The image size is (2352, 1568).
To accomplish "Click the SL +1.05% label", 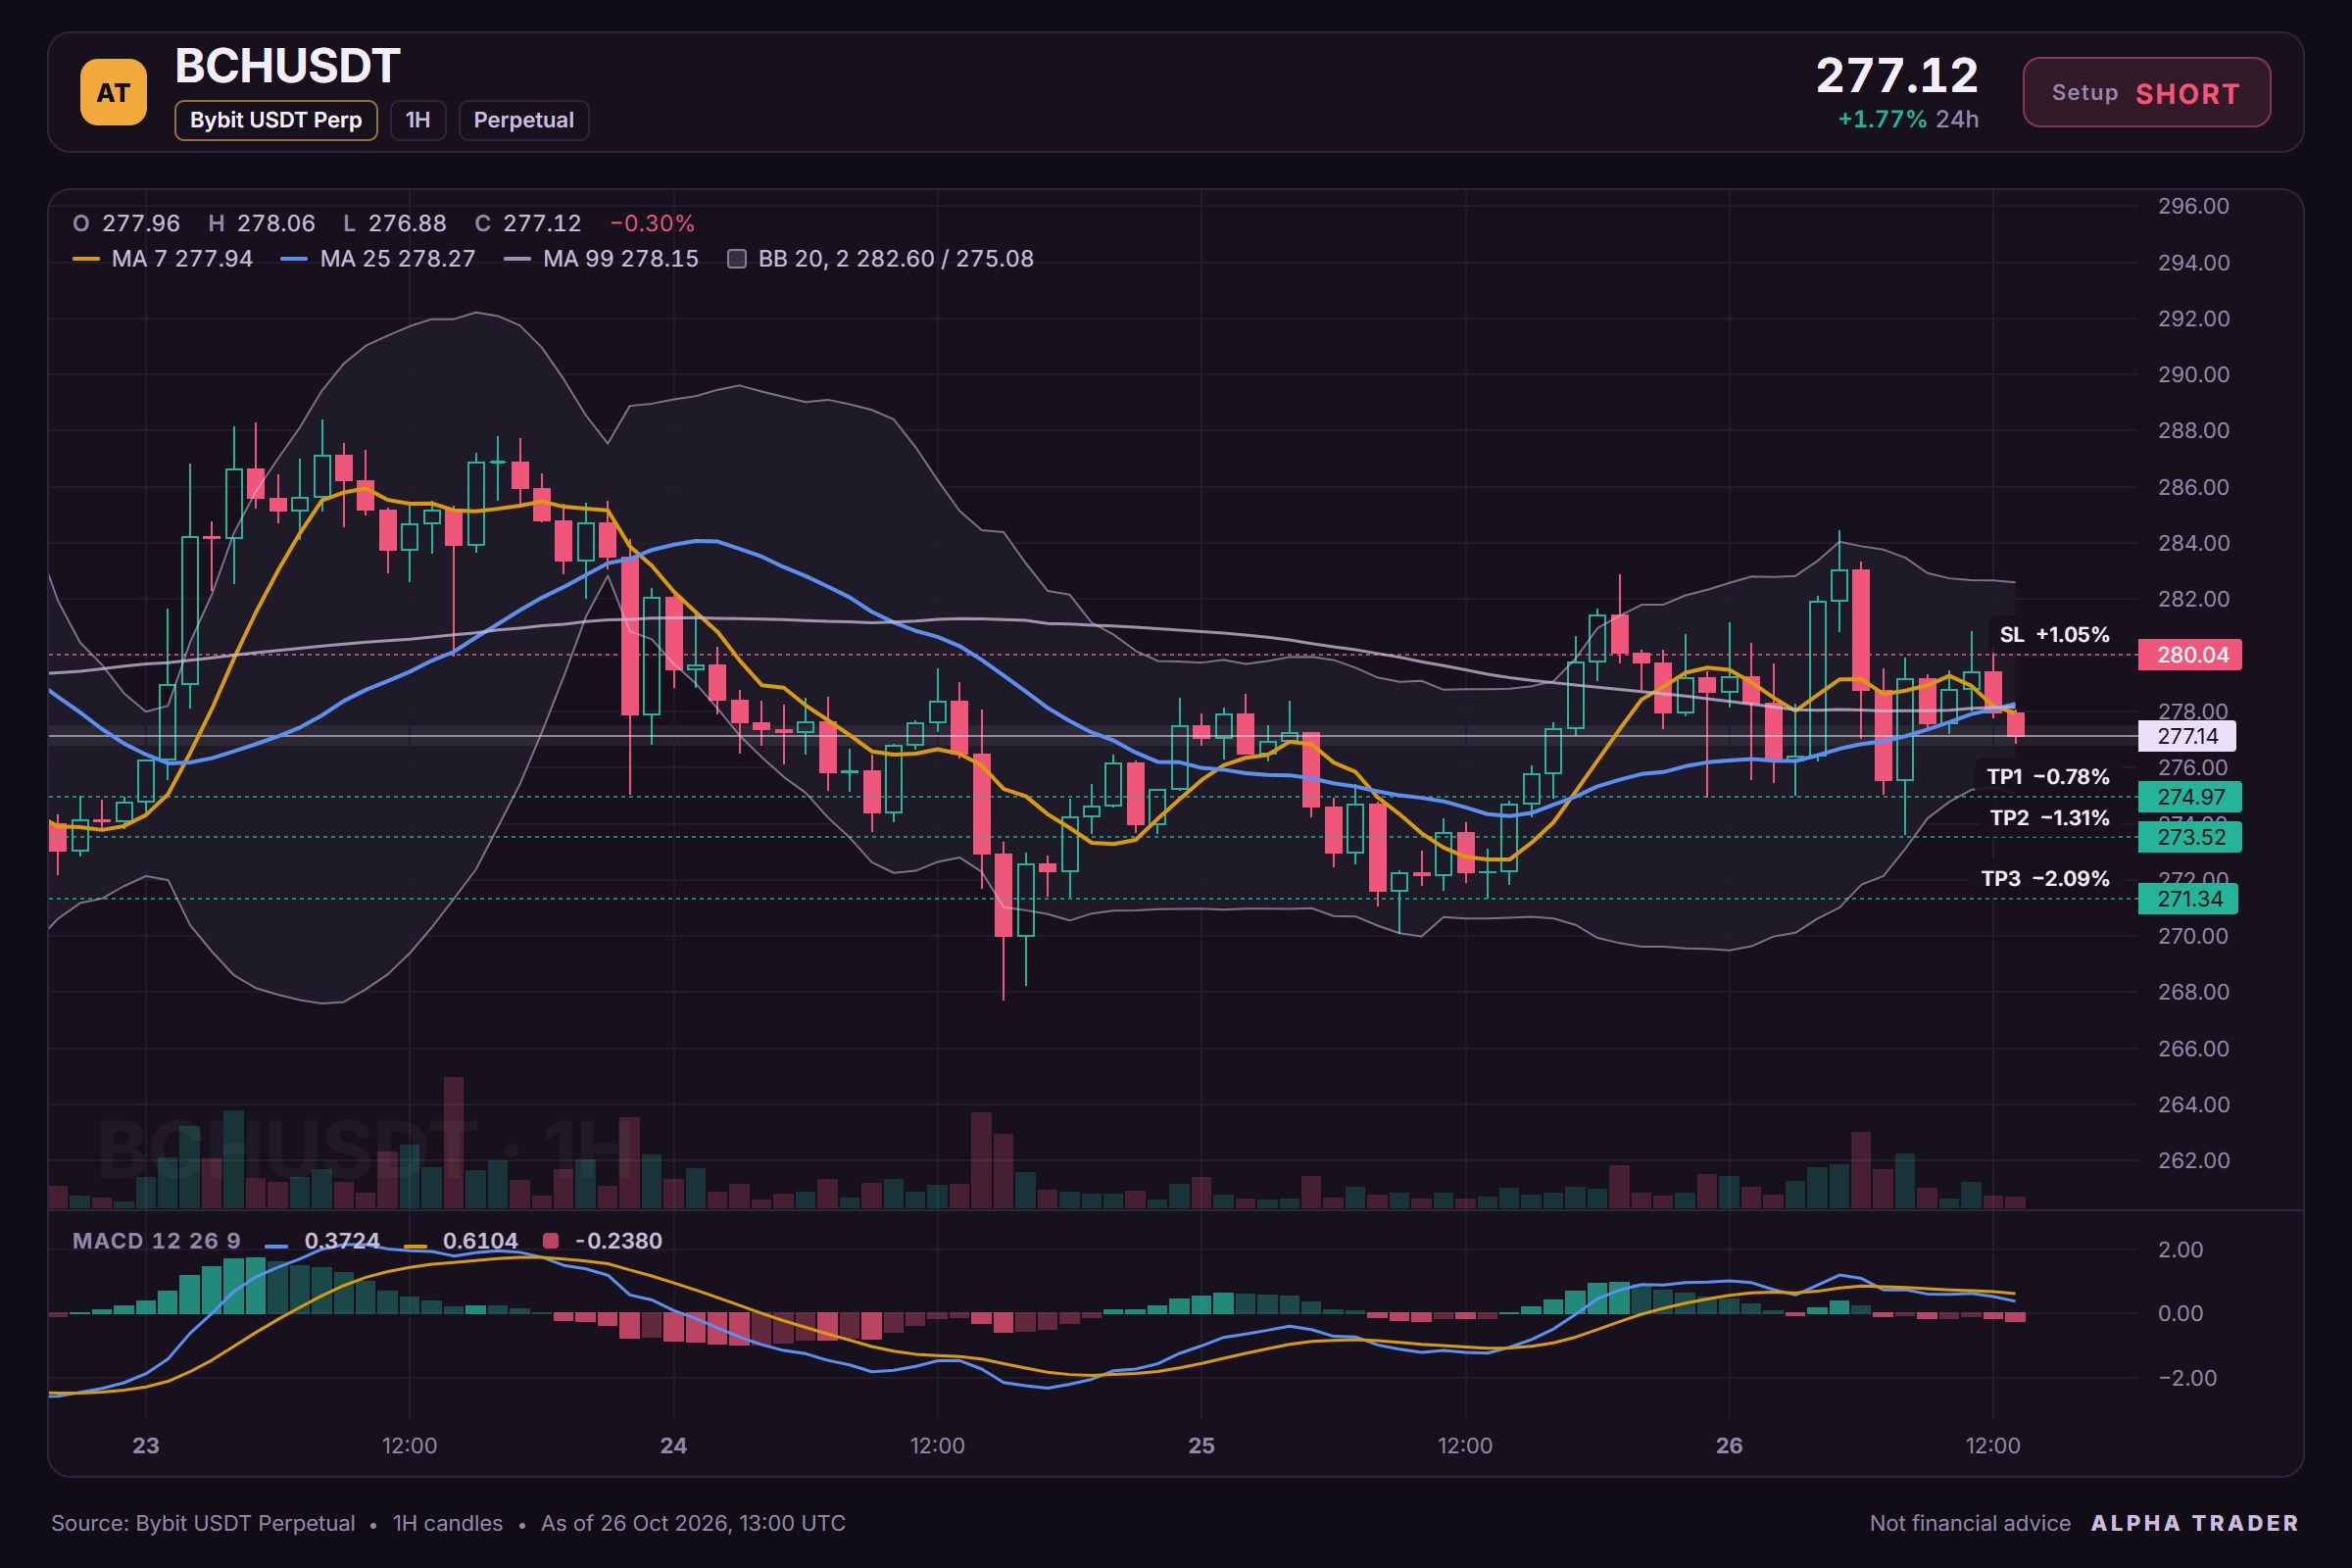I will coord(2054,634).
